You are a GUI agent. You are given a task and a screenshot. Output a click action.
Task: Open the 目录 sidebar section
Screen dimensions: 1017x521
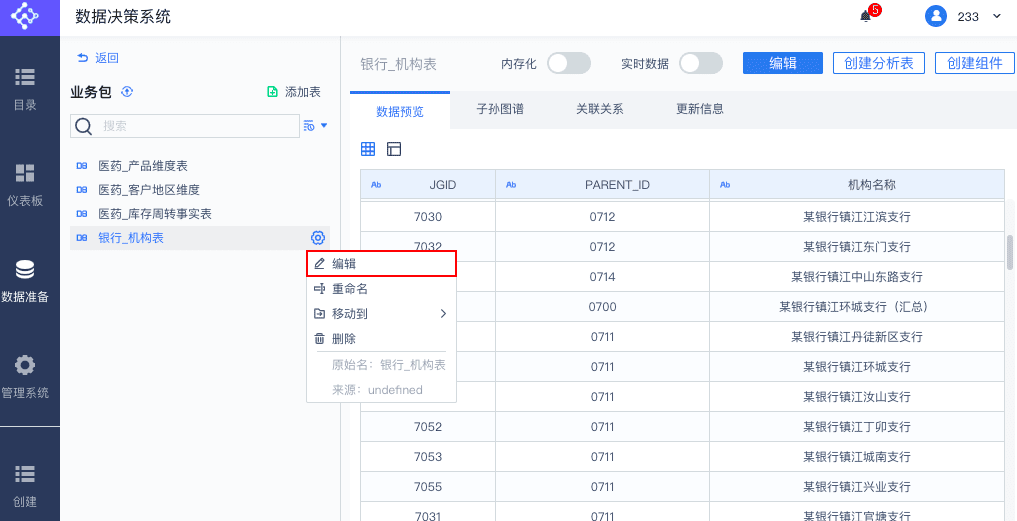tap(25, 88)
